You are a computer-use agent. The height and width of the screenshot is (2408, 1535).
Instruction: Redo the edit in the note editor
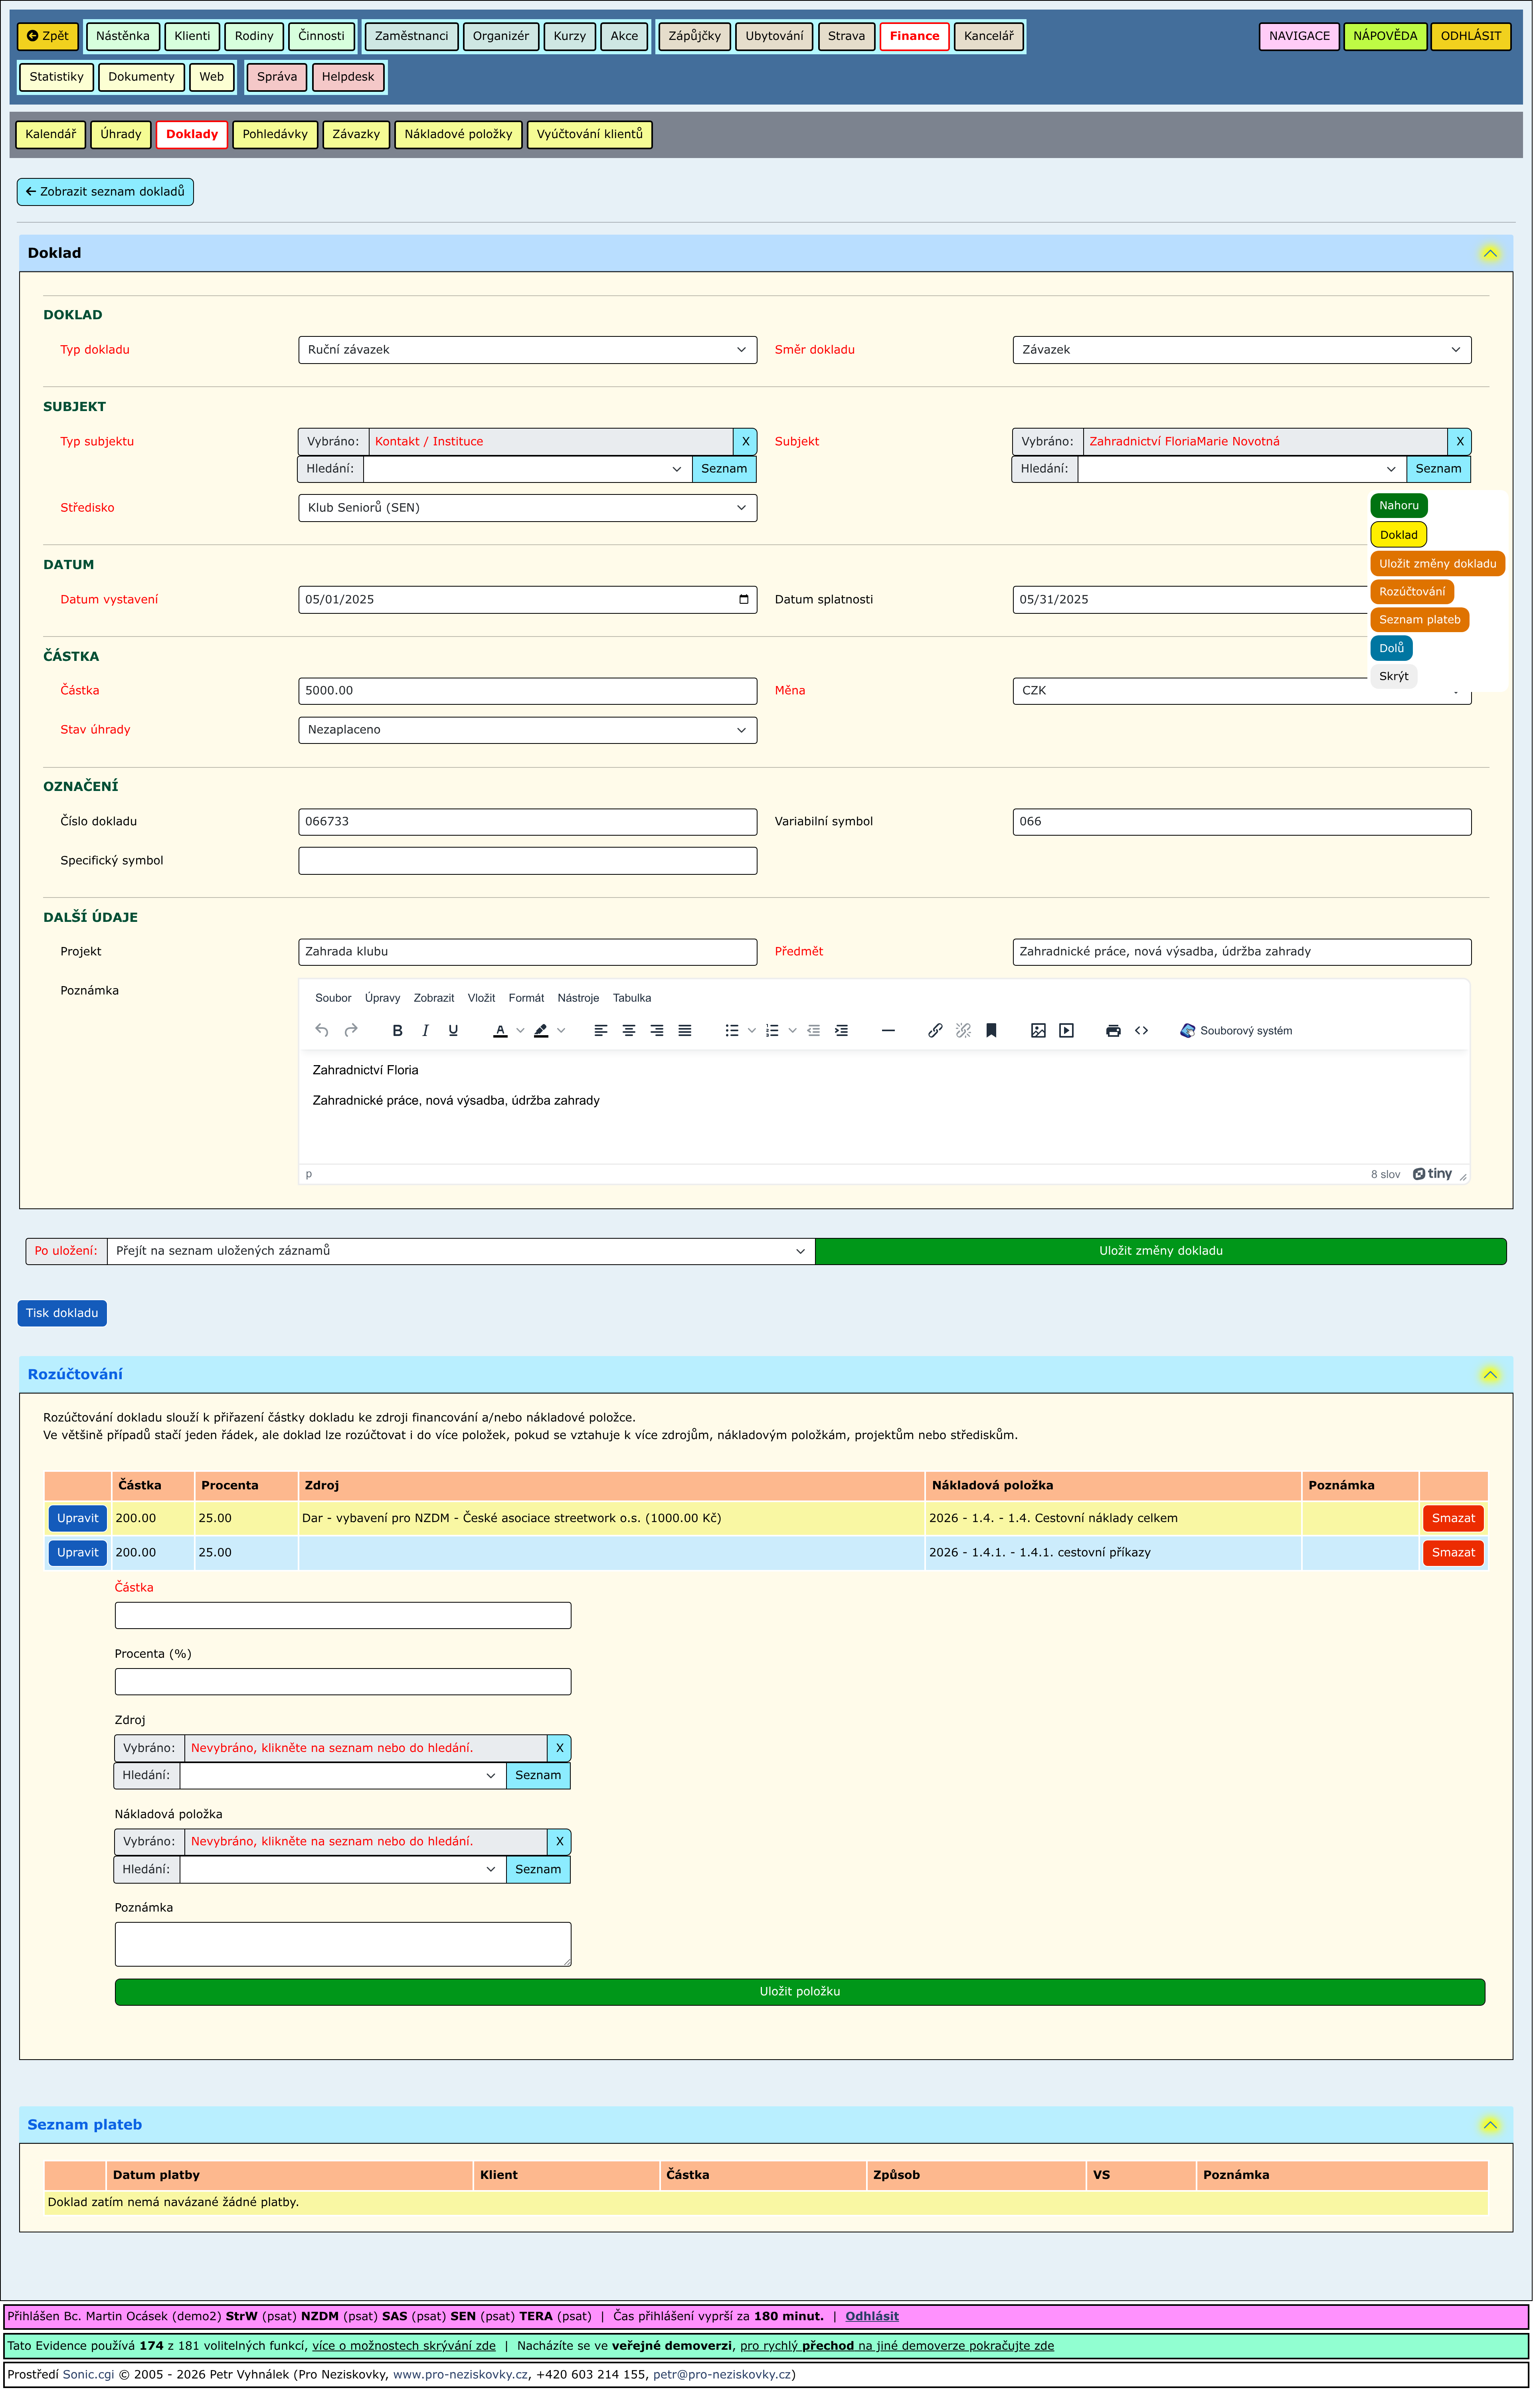(351, 1031)
